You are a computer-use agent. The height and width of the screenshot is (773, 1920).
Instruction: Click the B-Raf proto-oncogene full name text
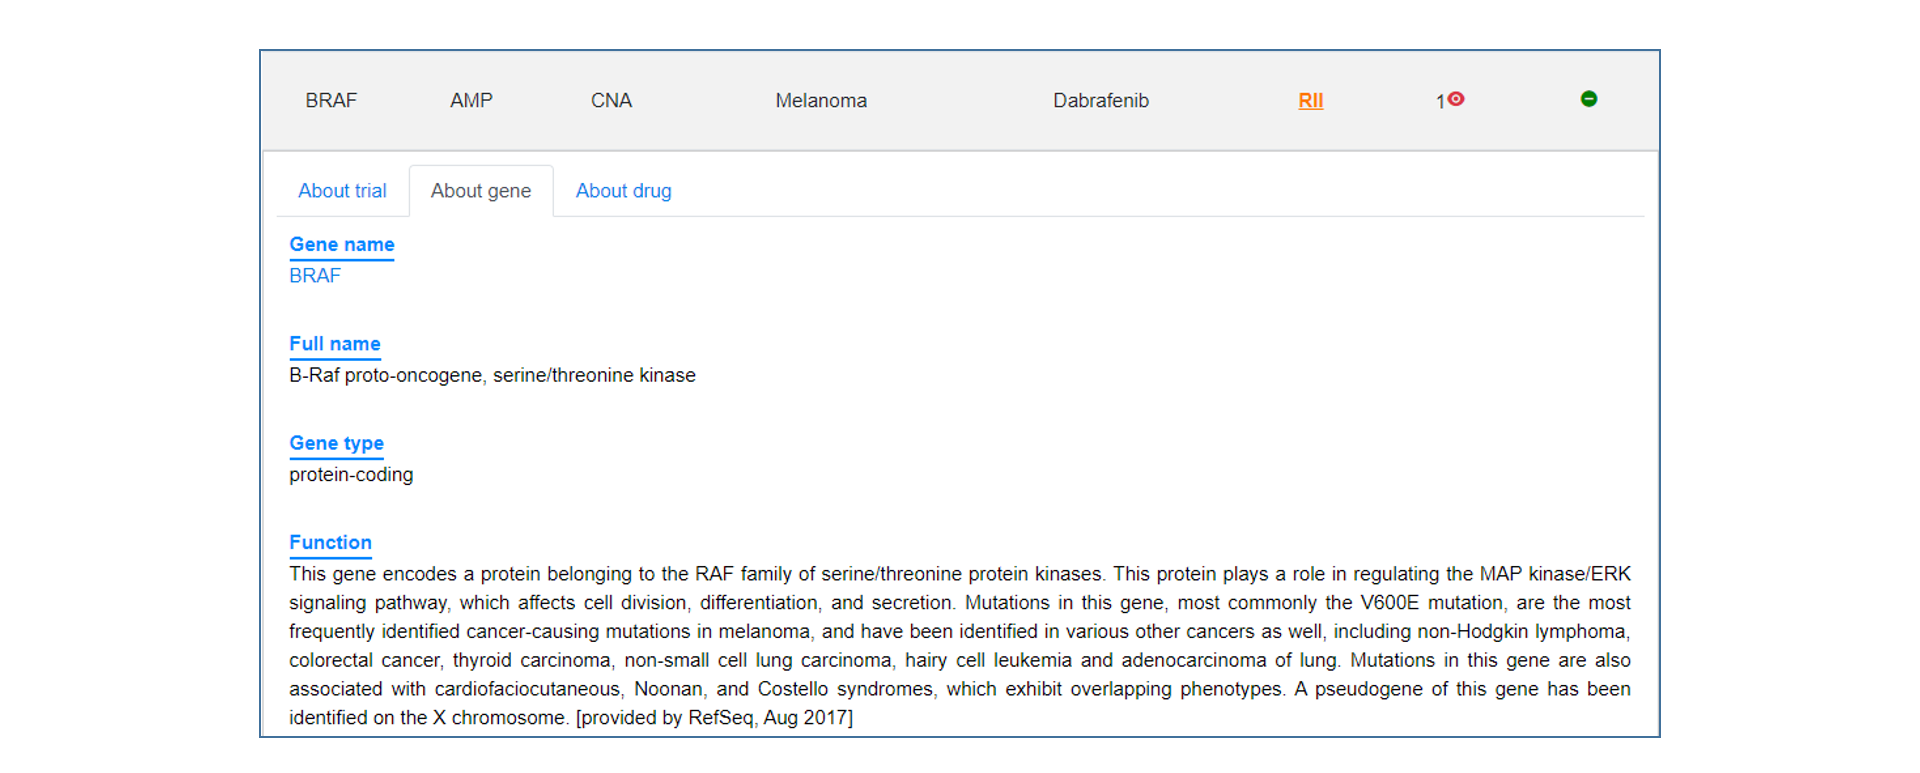pos(492,375)
